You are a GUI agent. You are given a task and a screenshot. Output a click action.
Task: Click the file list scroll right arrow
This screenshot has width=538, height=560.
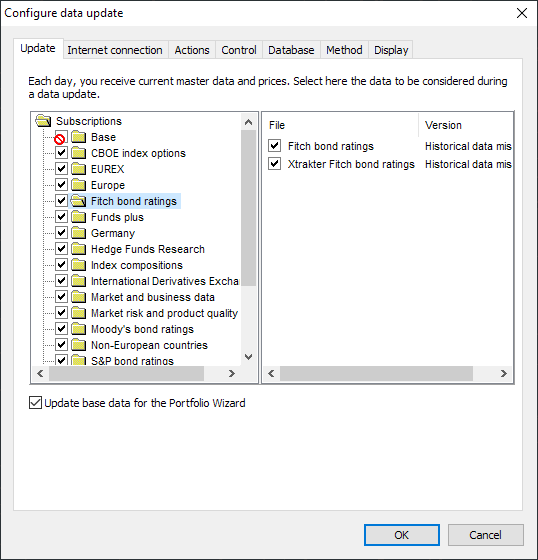coord(503,374)
